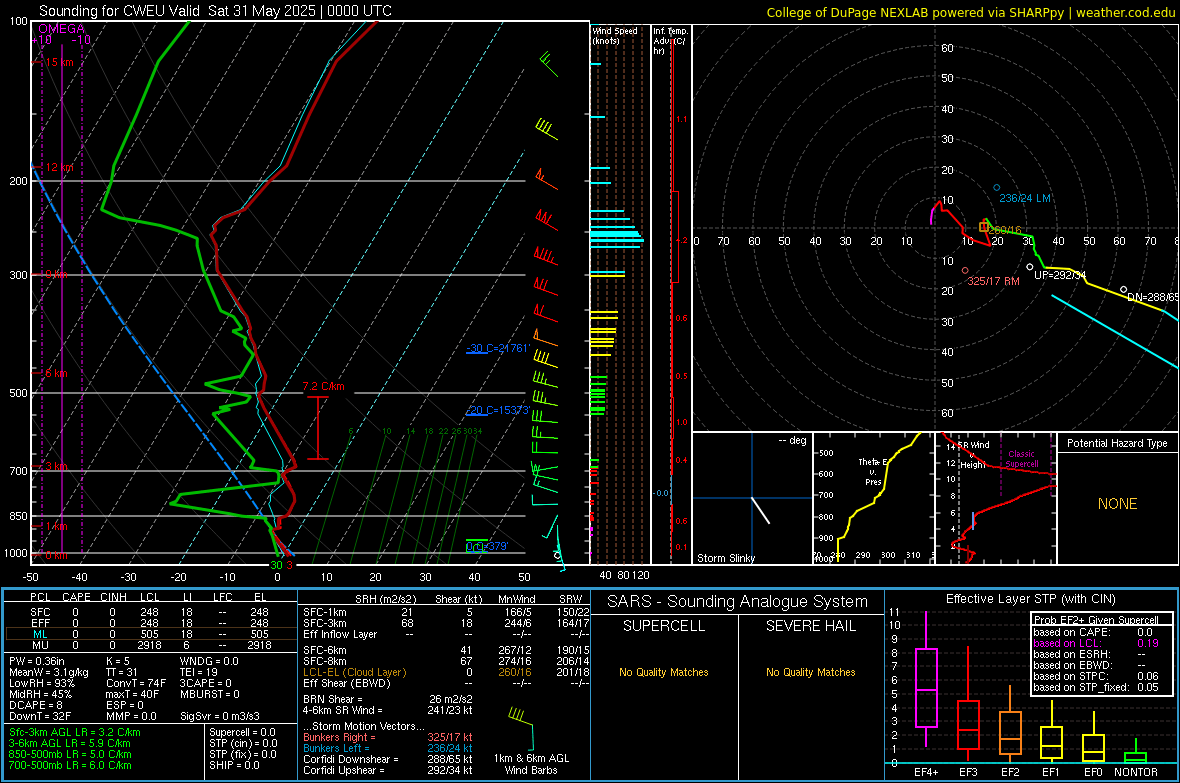The image size is (1180, 783).
Task: Click the LowRH = 93% value
Action: (42, 683)
